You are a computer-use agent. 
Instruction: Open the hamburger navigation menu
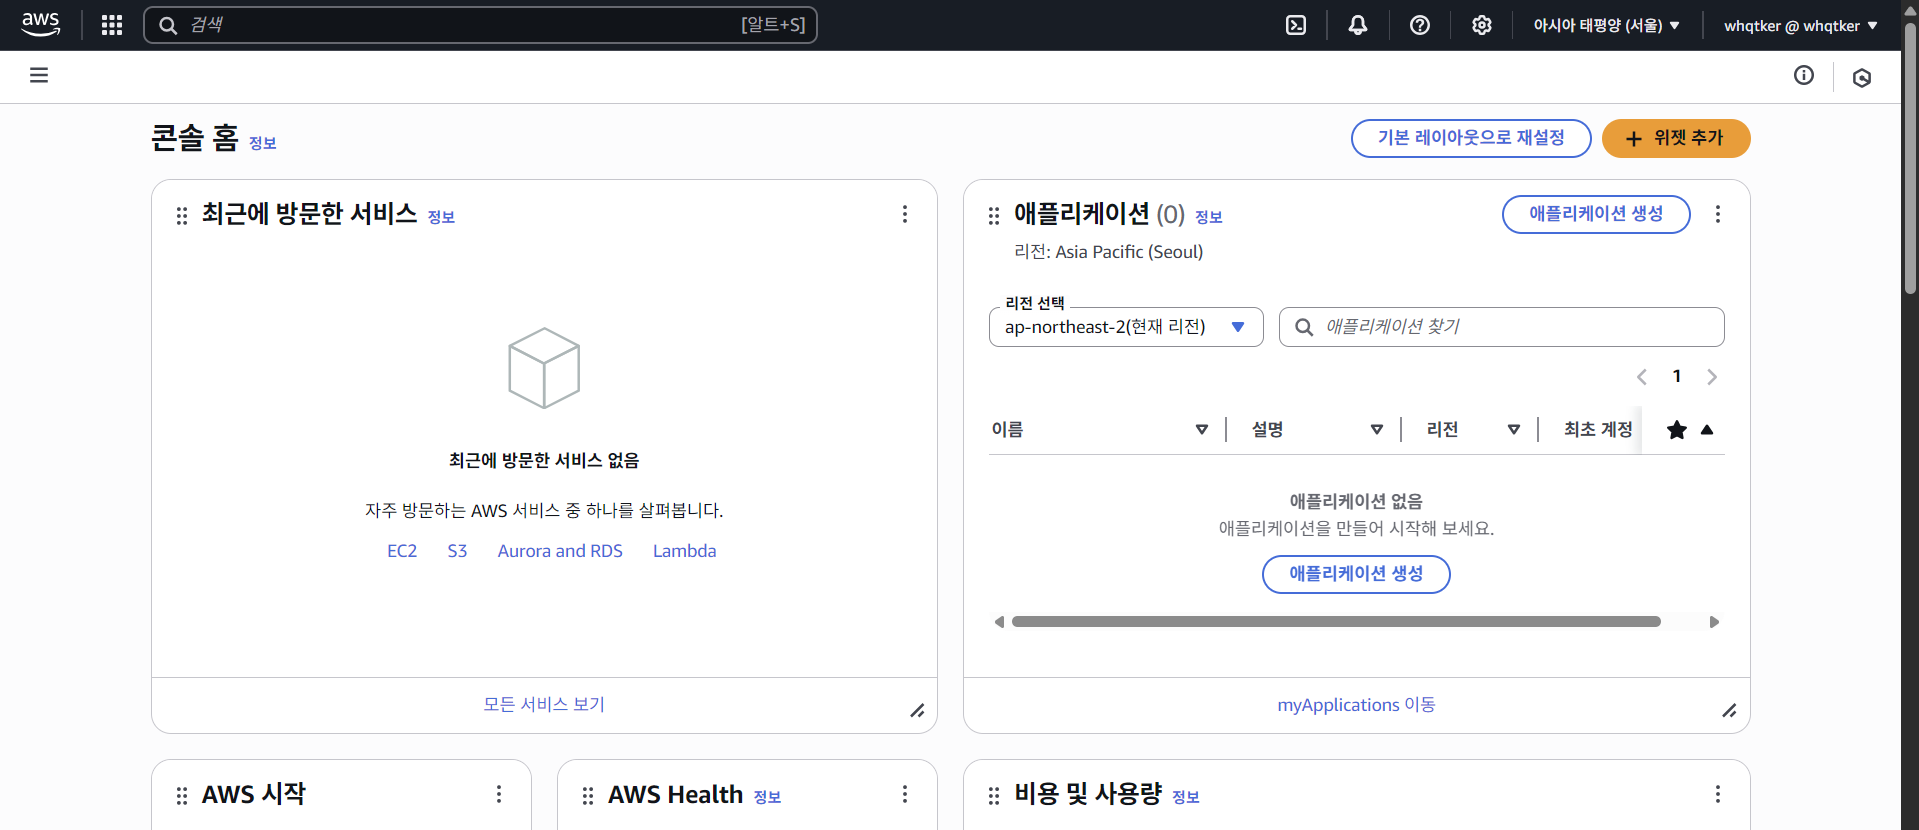(x=39, y=75)
